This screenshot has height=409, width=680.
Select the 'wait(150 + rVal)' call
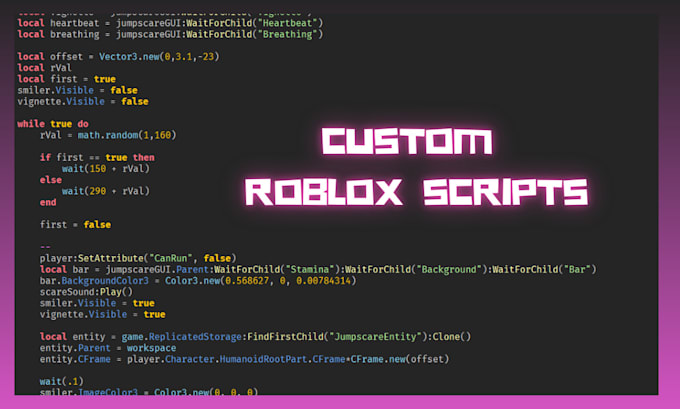pos(106,169)
